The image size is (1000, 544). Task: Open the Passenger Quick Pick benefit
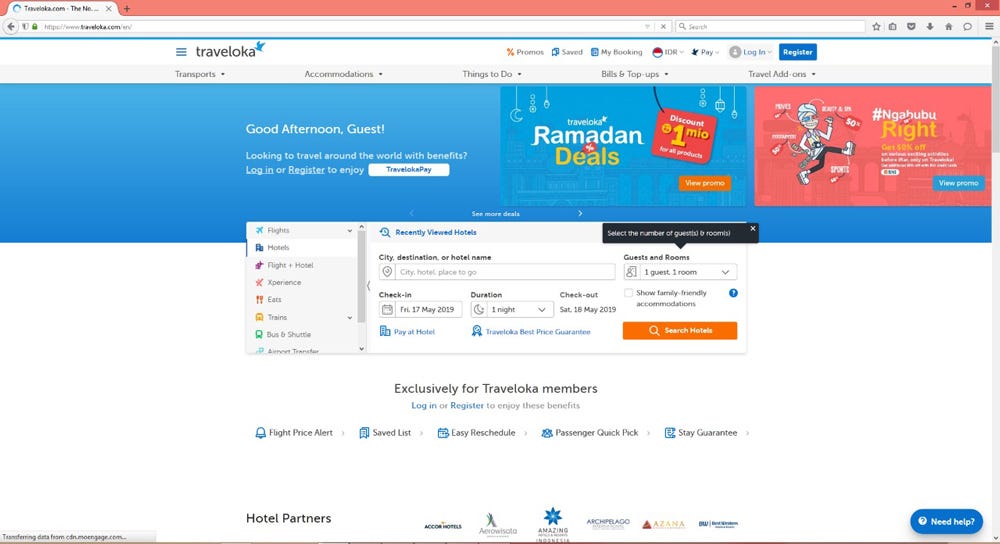tap(595, 433)
